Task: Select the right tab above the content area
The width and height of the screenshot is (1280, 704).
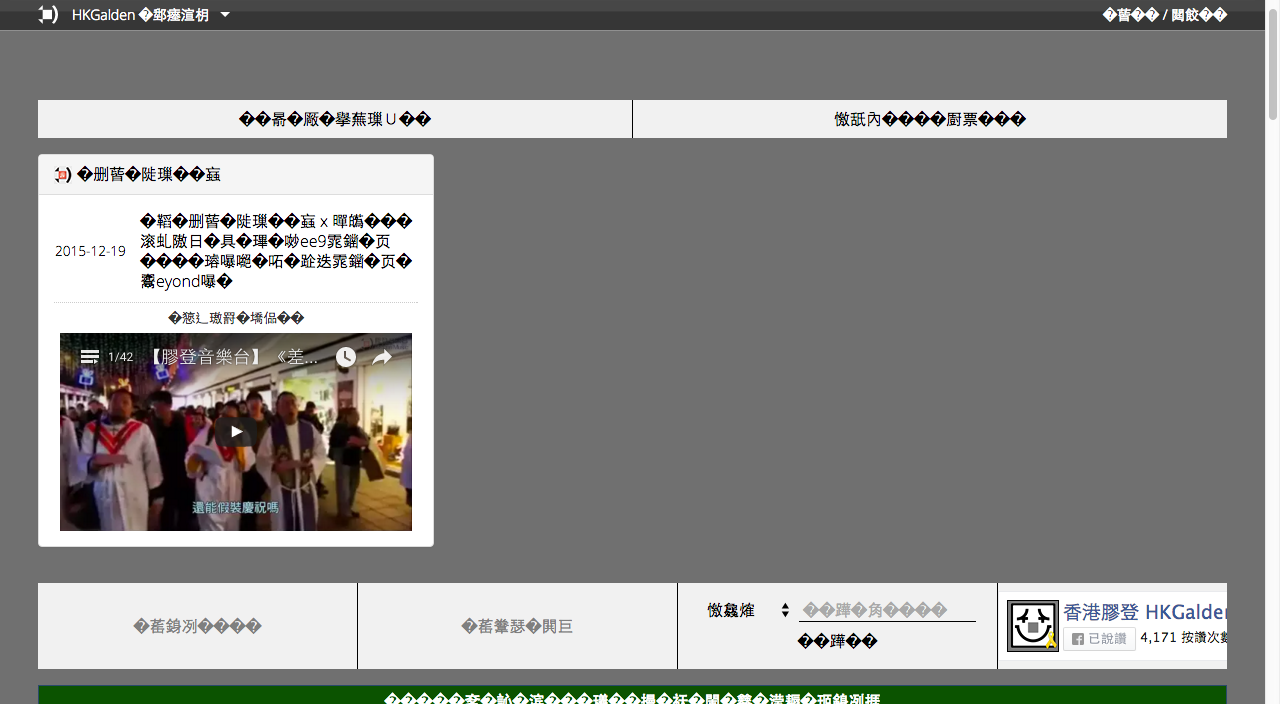Action: 929,119
